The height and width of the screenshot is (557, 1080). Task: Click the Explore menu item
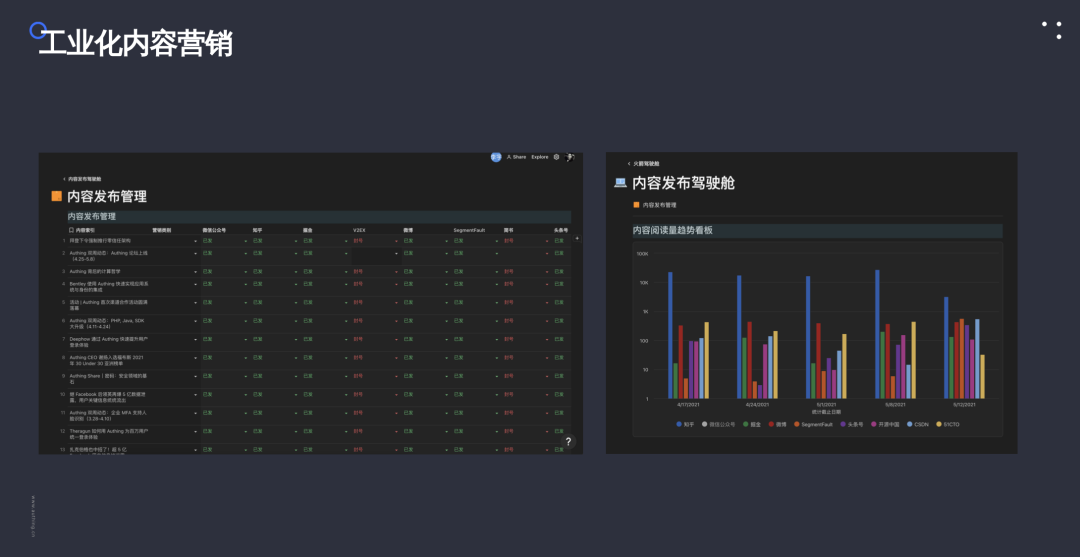tap(540, 157)
